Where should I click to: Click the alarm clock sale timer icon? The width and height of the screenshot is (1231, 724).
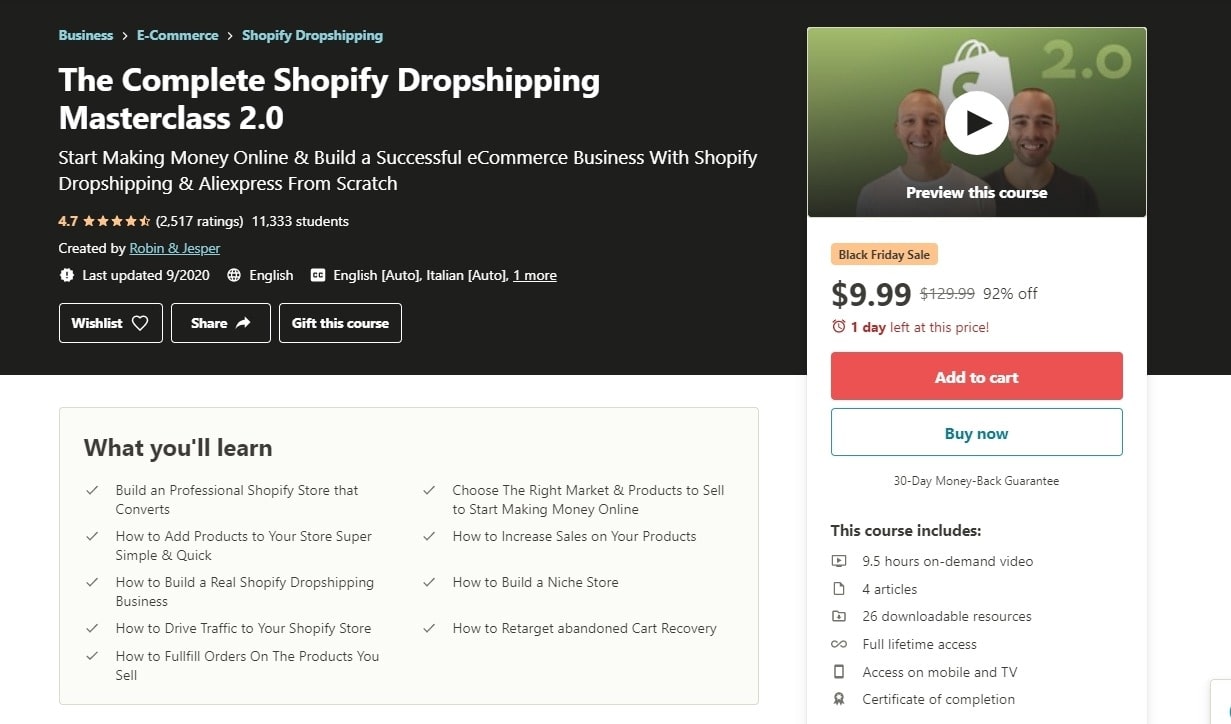point(838,327)
